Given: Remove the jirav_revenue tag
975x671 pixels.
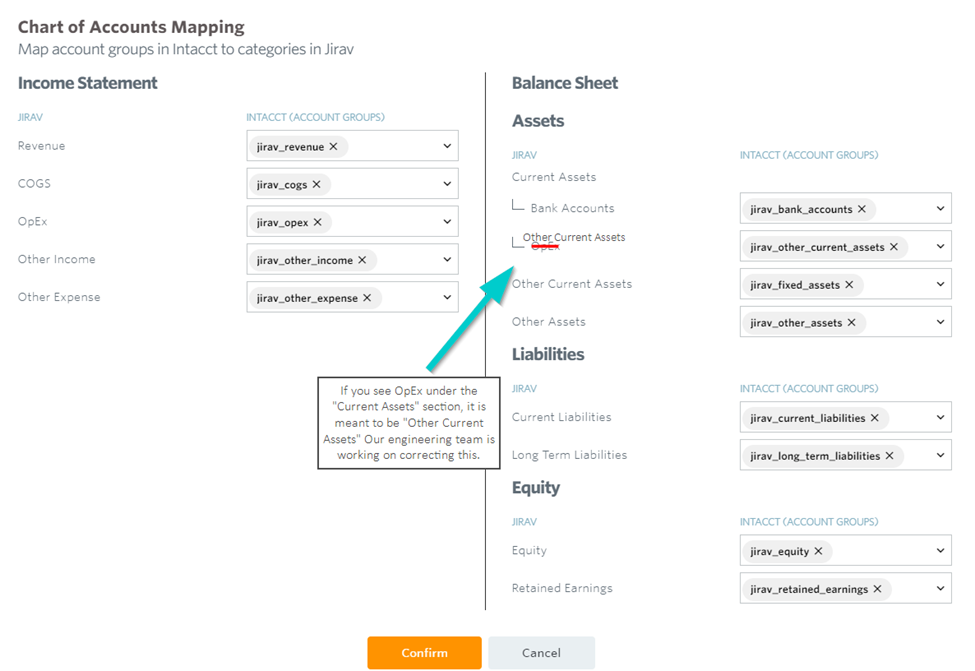Looking at the screenshot, I should pyautogui.click(x=333, y=147).
